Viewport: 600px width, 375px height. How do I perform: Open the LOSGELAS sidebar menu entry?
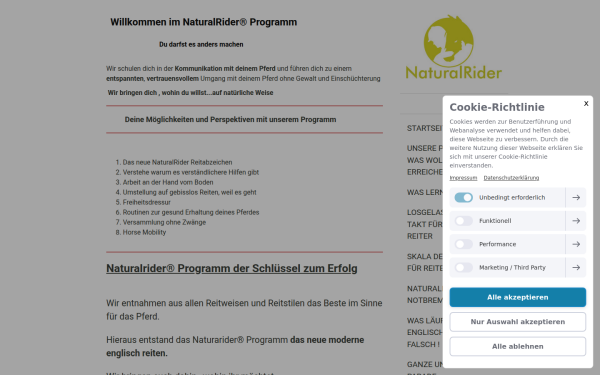pos(424,224)
